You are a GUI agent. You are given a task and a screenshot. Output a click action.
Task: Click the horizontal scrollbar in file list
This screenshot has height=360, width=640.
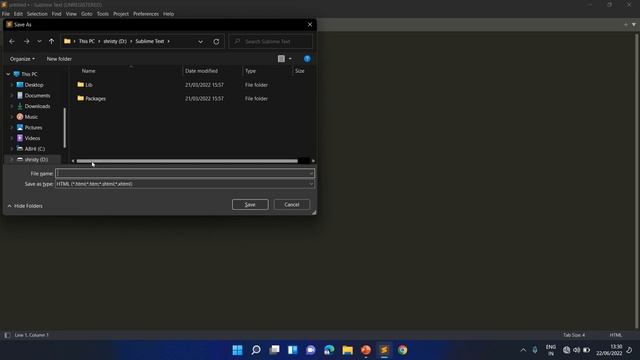point(187,161)
